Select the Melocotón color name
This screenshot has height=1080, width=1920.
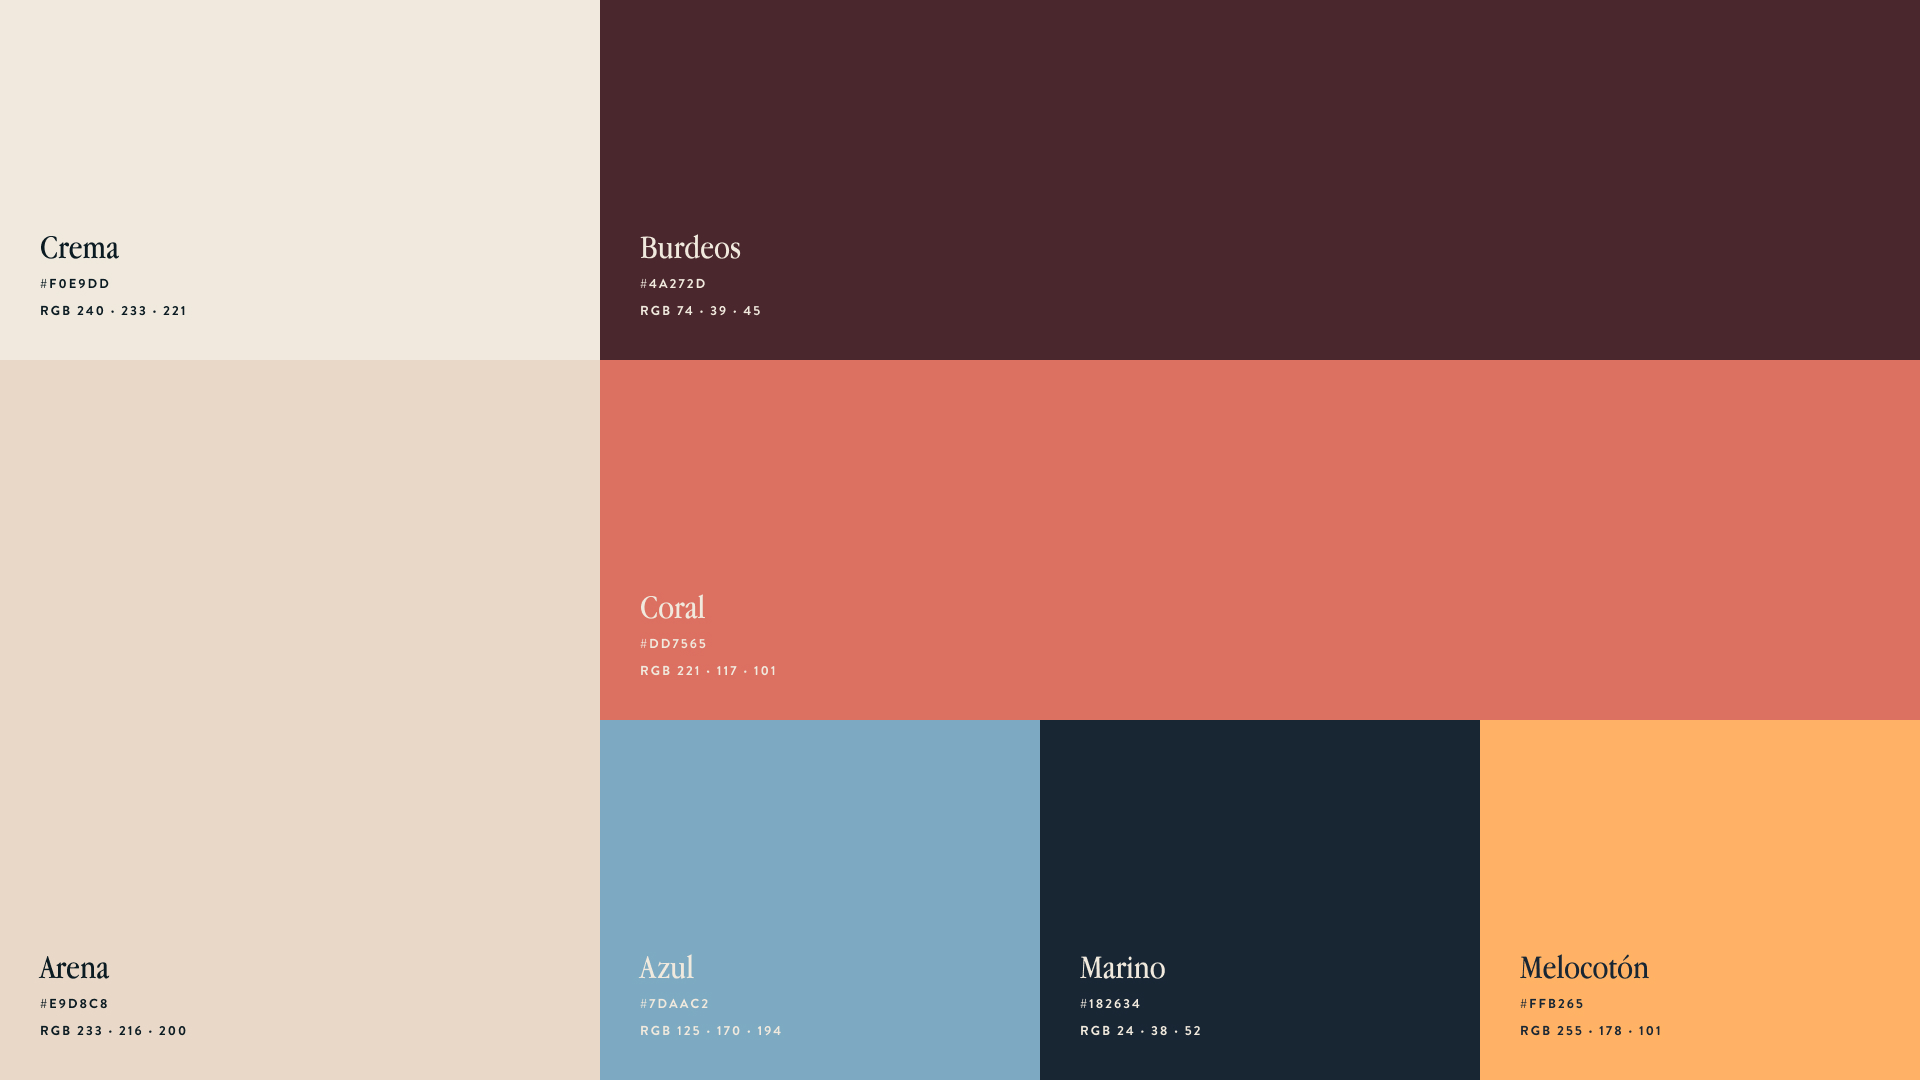(x=1584, y=968)
